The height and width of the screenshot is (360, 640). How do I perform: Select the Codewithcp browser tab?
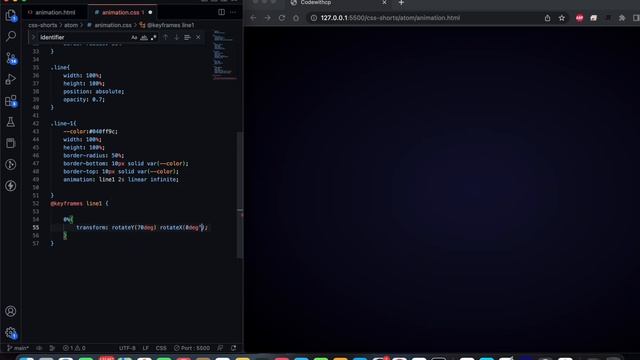pos(339,3)
